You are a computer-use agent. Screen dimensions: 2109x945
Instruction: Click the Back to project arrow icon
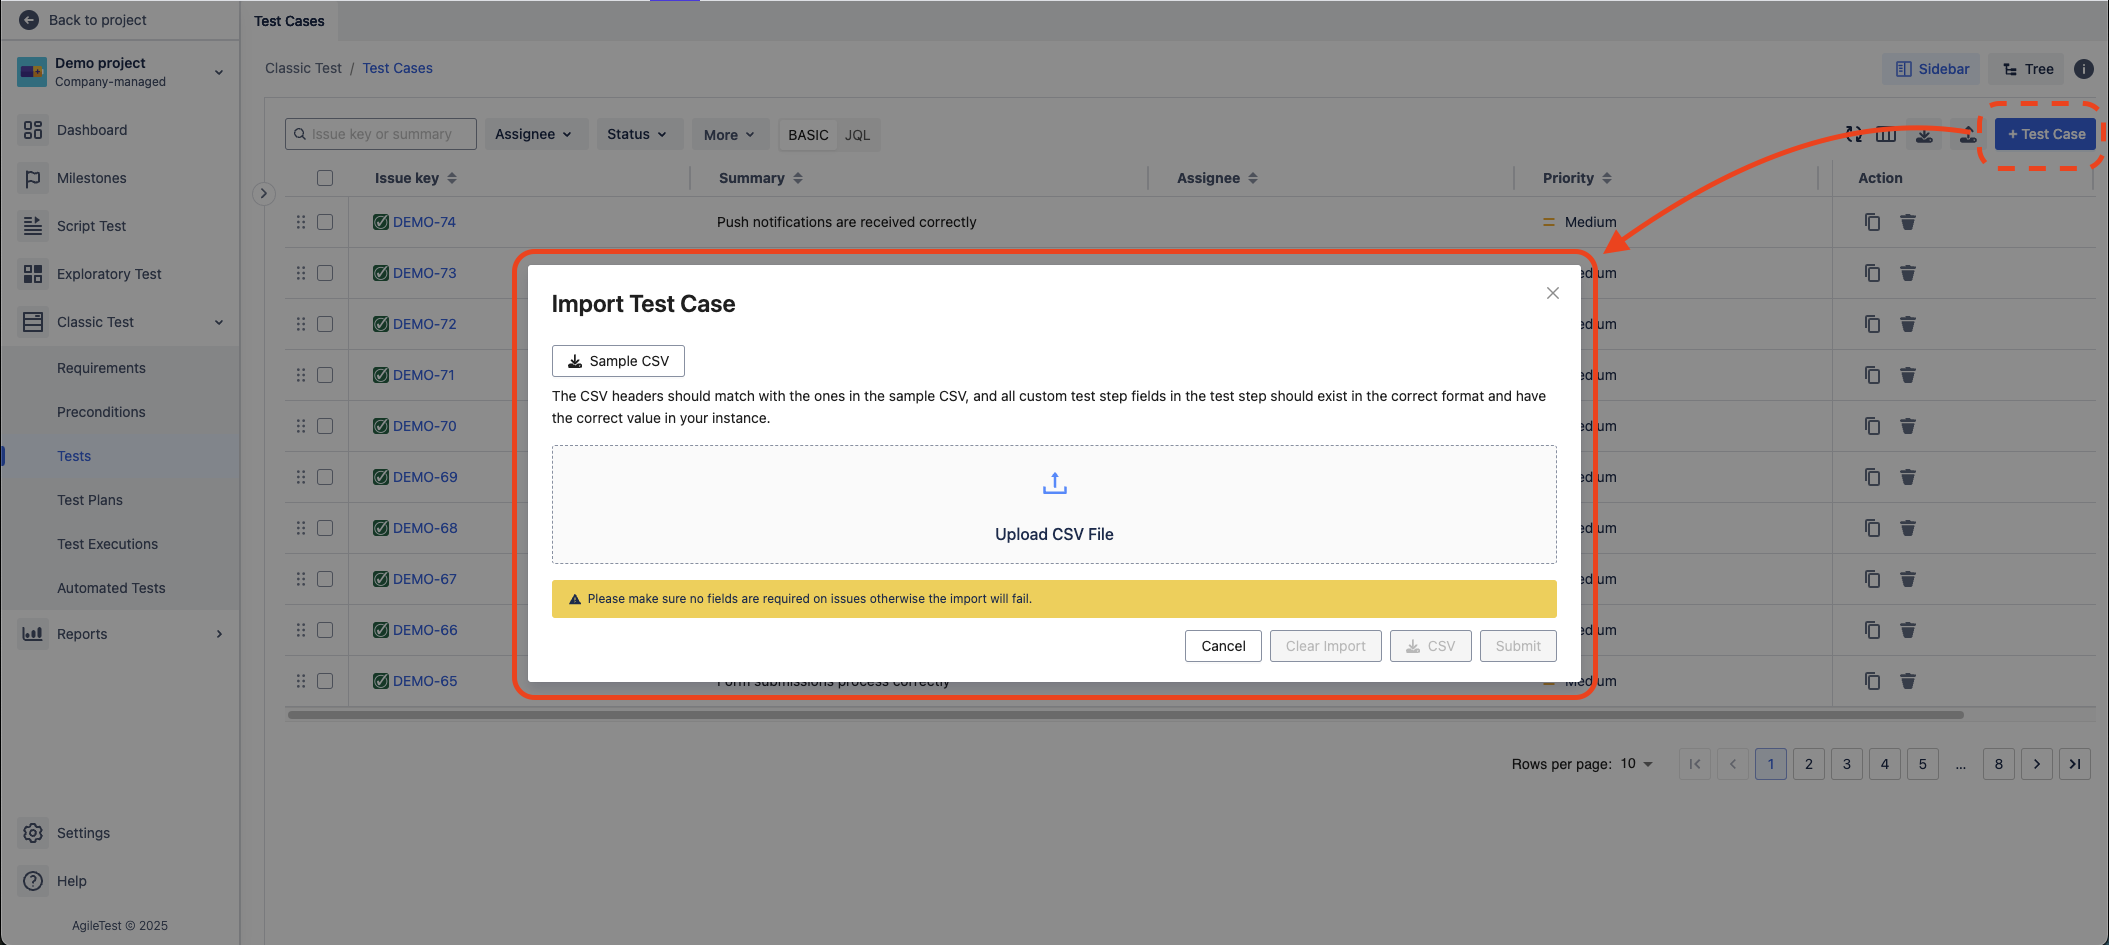(x=29, y=20)
